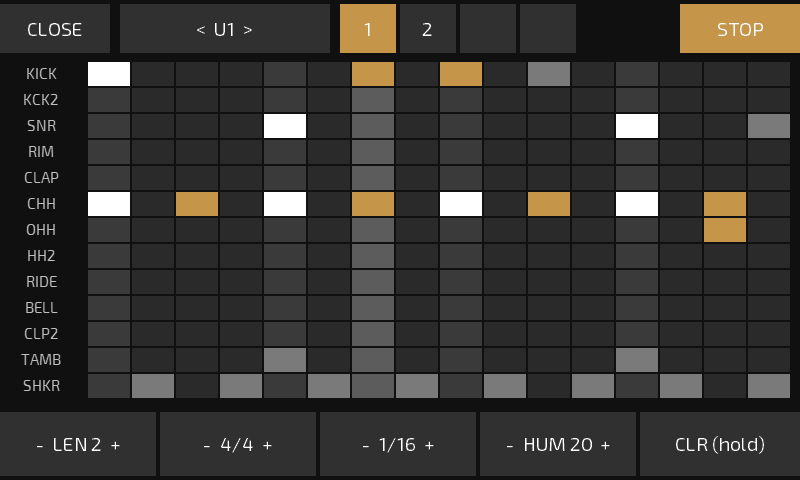Toggle the gray SHKR cell on step 8

point(417,386)
